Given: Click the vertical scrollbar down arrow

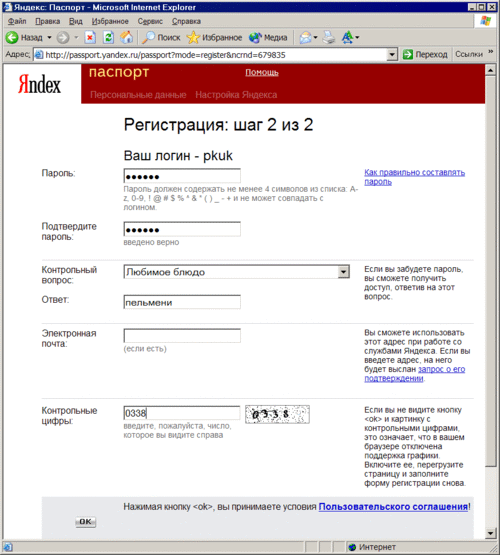Looking at the screenshot, I should click(x=490, y=533).
